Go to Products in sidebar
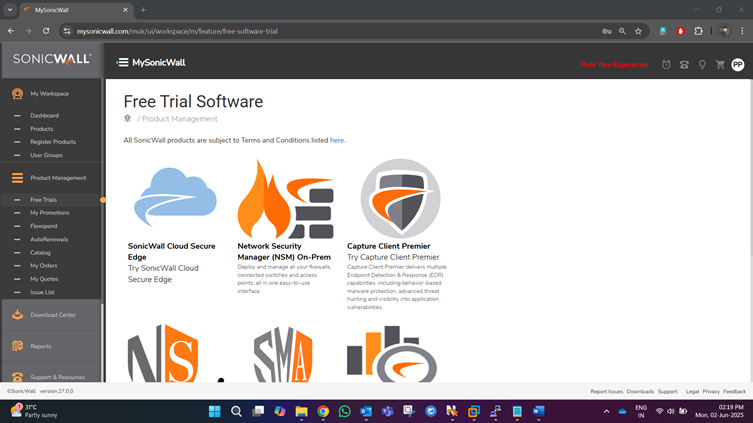The height and width of the screenshot is (423, 753). [41, 129]
